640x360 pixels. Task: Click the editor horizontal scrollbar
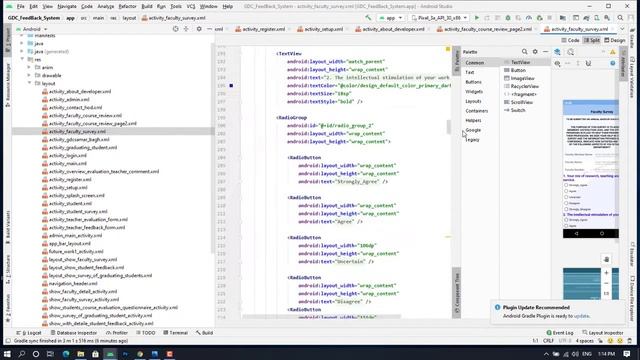pyautogui.click(x=321, y=317)
